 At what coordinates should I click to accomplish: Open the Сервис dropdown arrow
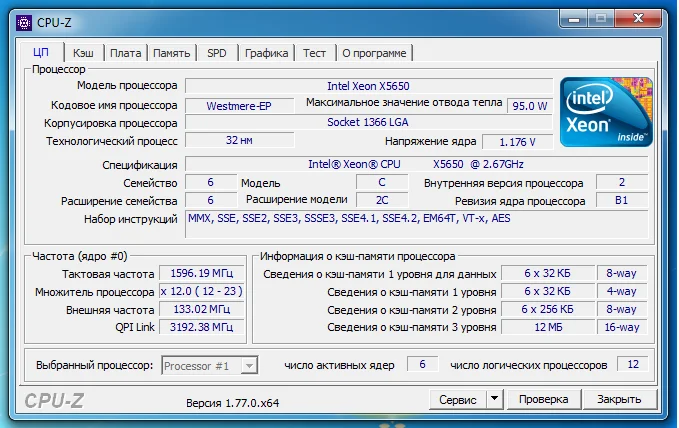click(495, 399)
